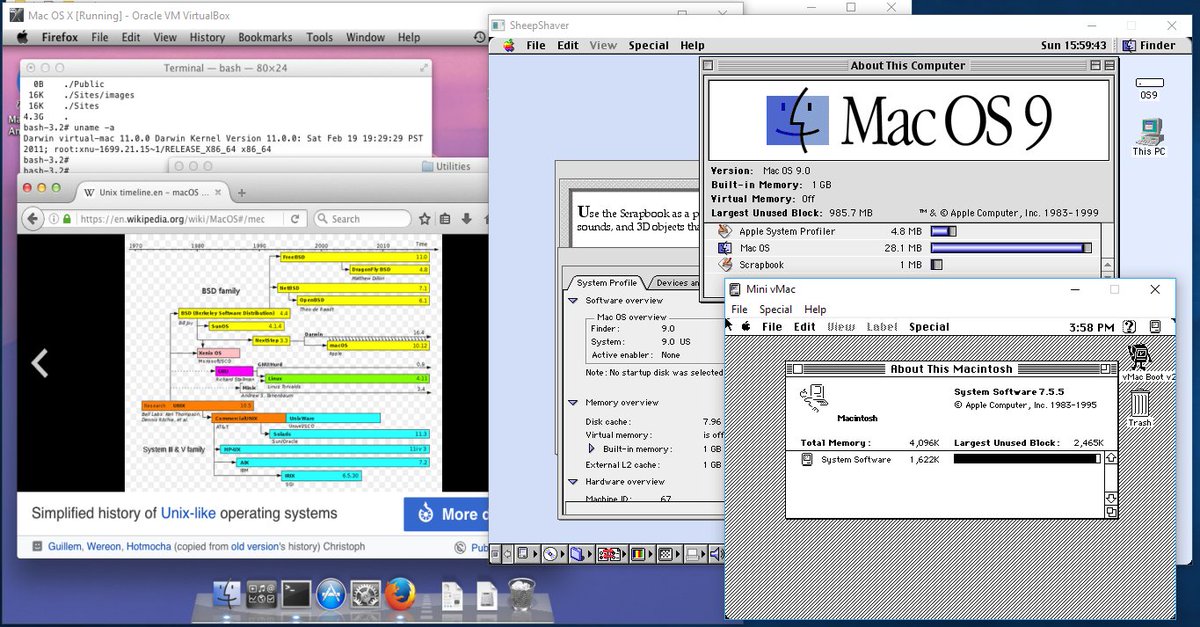Expand the Built-in memory disclosure triangle
This screenshot has width=1200, height=627.
(592, 449)
